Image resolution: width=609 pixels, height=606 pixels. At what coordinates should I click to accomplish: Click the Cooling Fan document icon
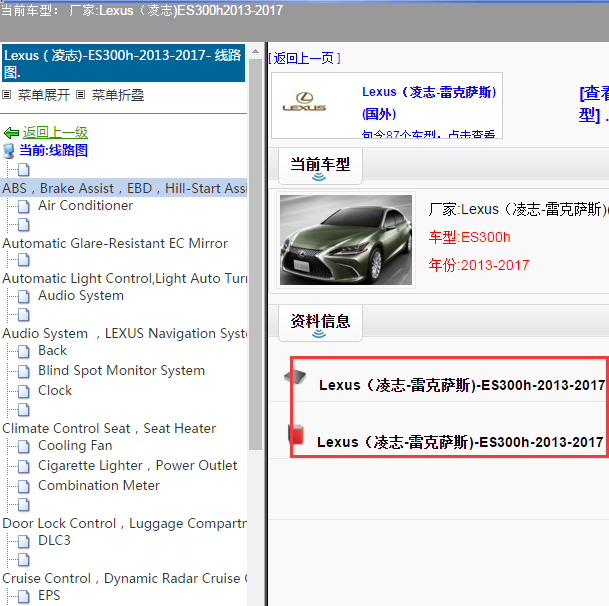[x=24, y=446]
